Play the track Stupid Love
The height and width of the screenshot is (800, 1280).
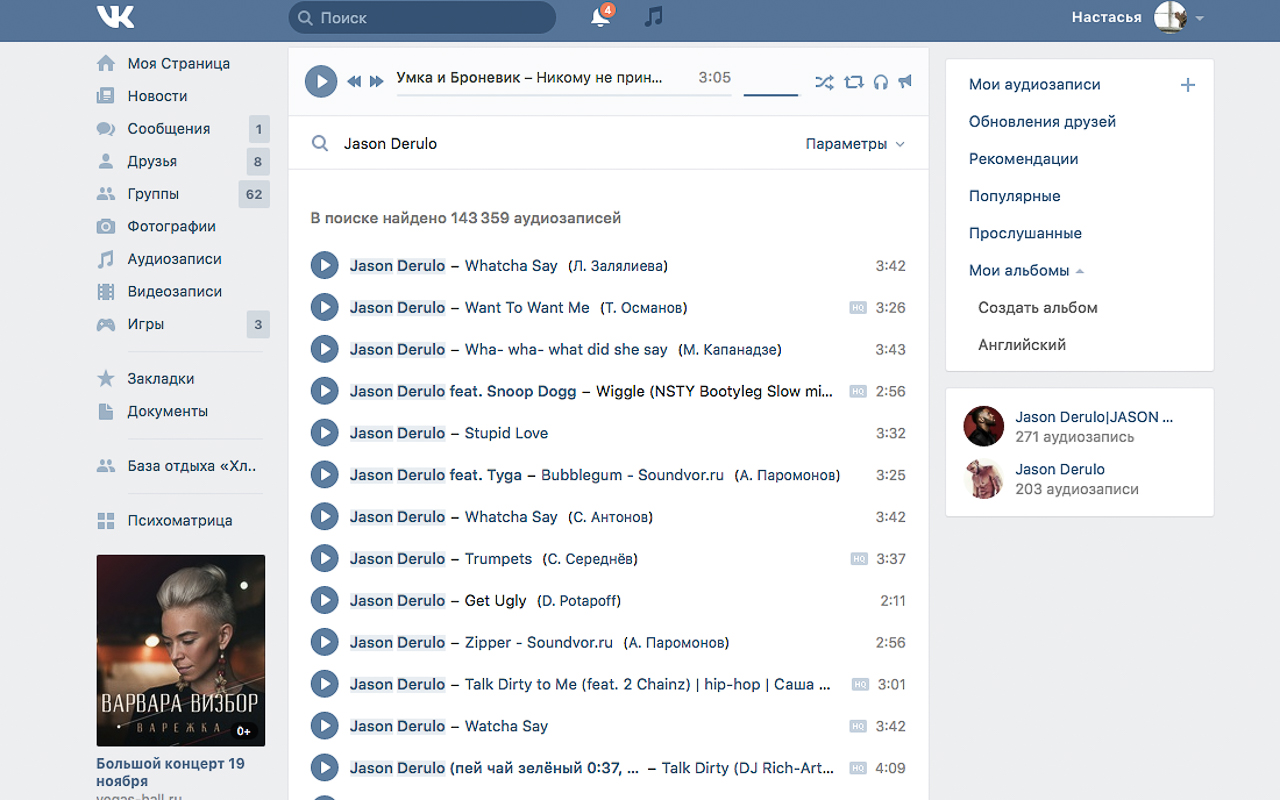[x=324, y=433]
